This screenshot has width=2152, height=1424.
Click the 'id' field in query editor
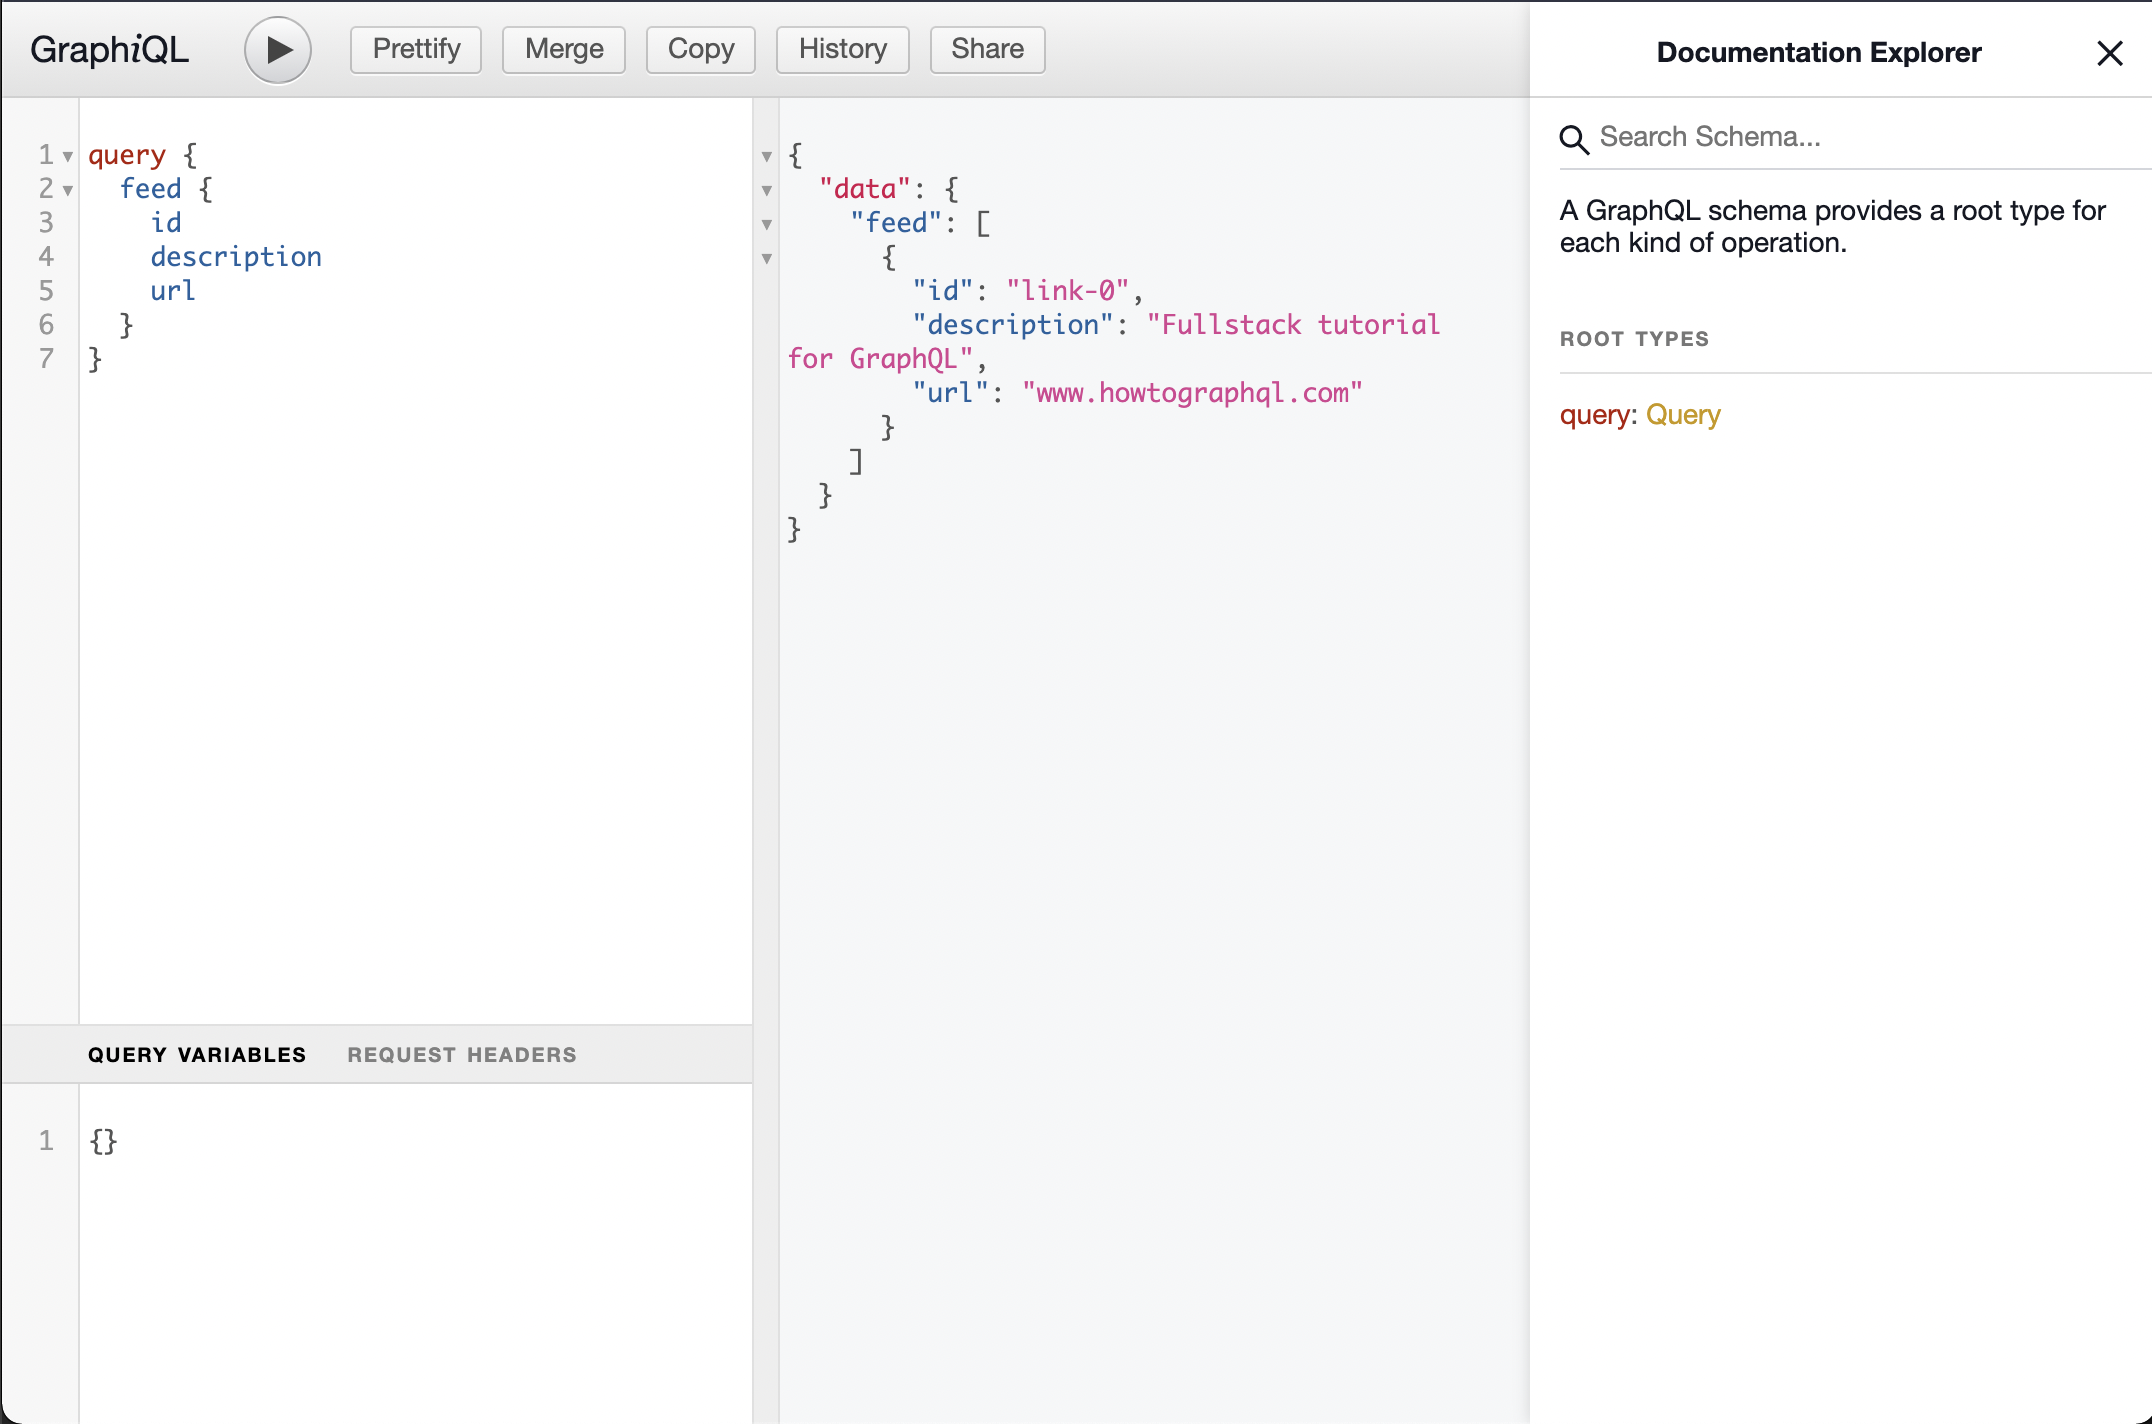(166, 223)
